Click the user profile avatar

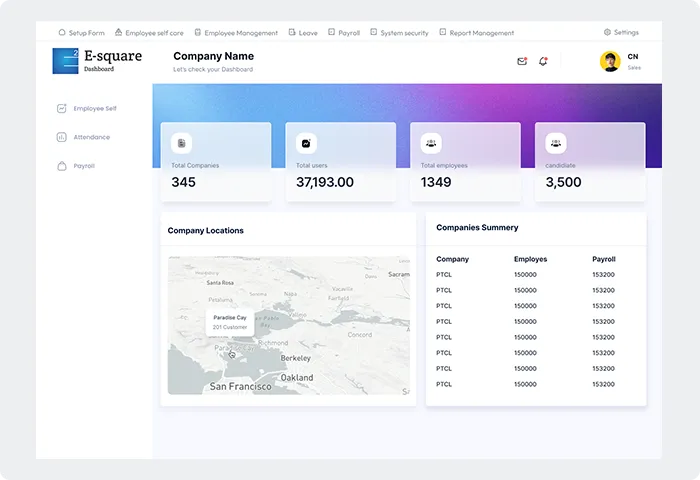(610, 62)
